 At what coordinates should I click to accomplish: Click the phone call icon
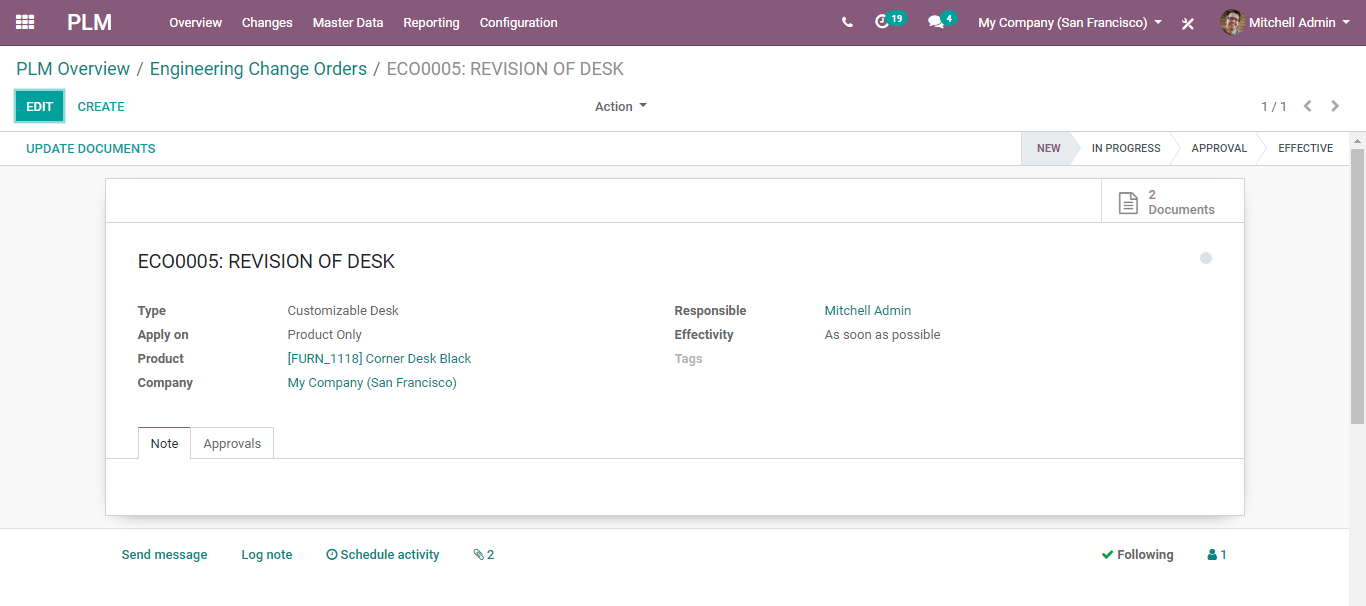847,22
